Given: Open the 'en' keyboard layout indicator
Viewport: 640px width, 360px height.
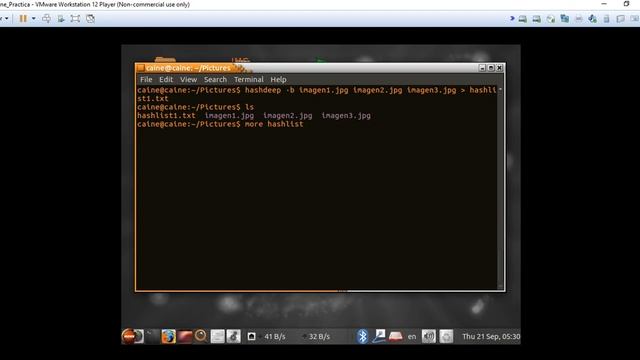Looking at the screenshot, I should pyautogui.click(x=412, y=337).
